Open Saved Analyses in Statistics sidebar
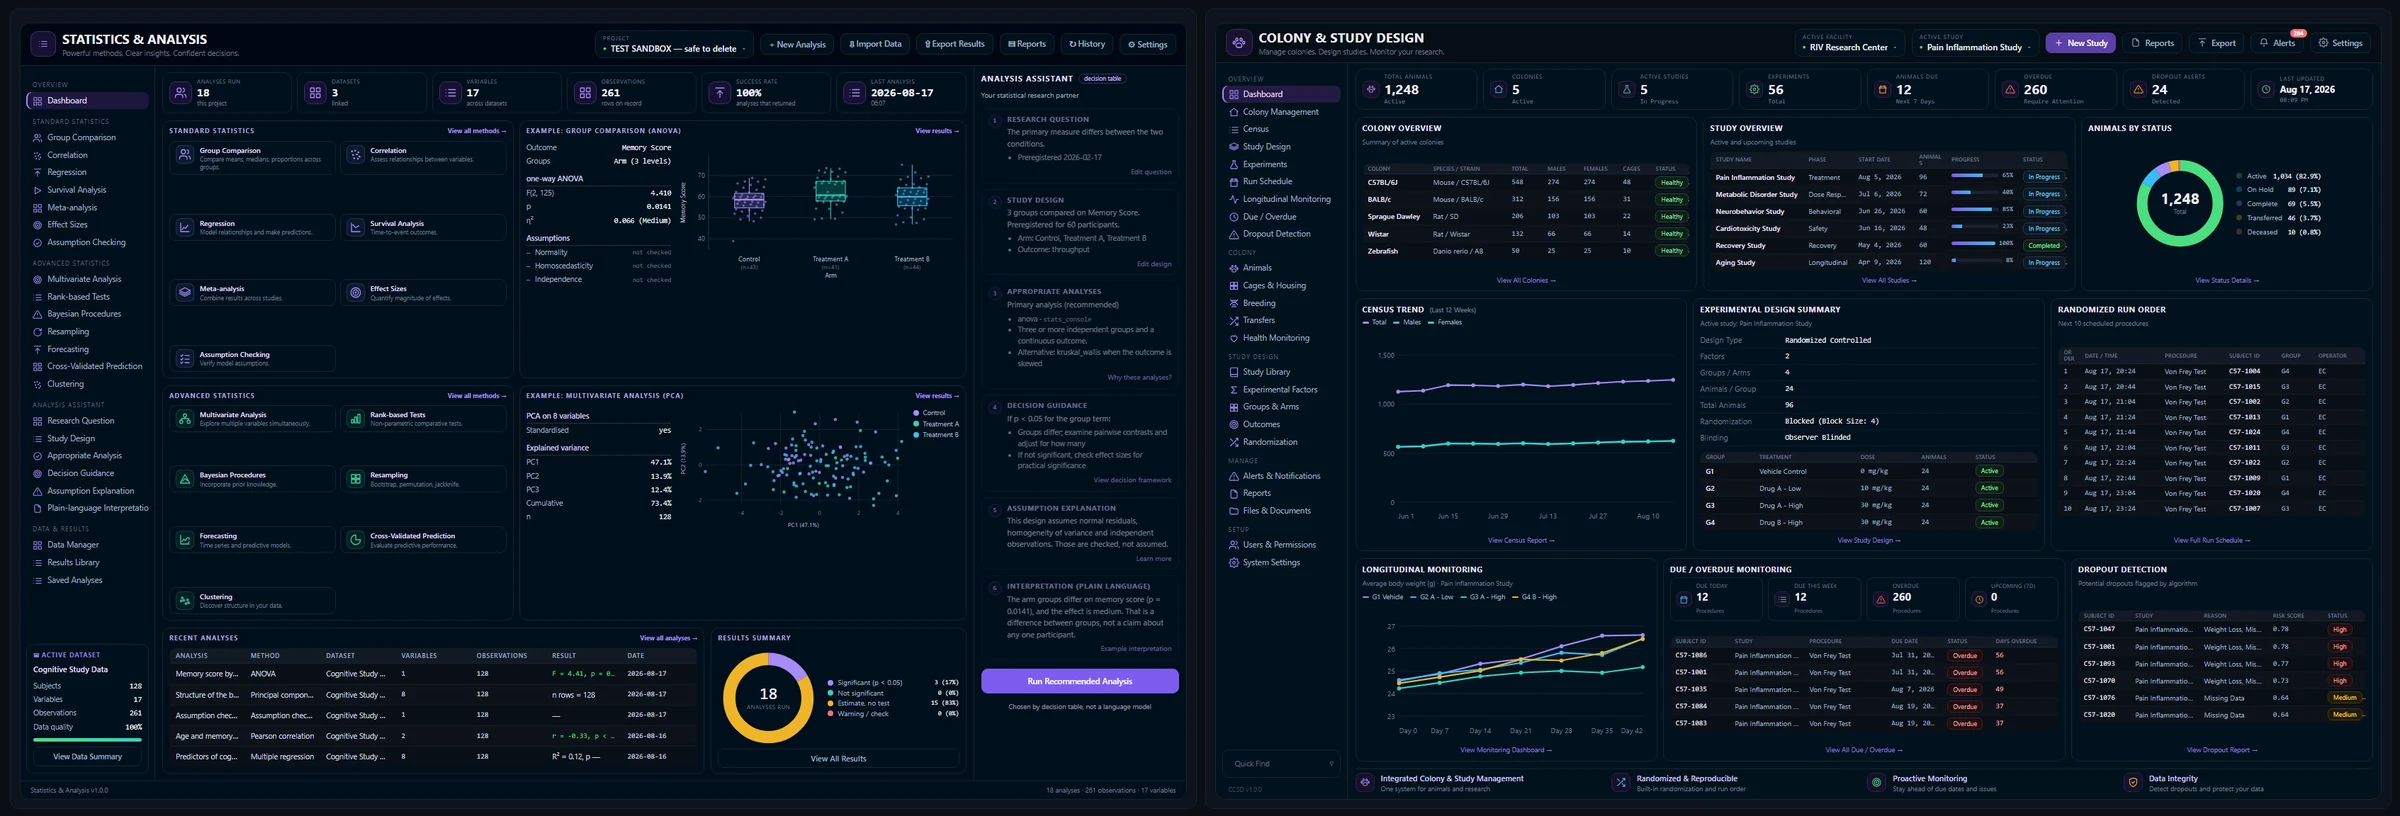Screen dimensions: 2400x816 click(x=74, y=580)
